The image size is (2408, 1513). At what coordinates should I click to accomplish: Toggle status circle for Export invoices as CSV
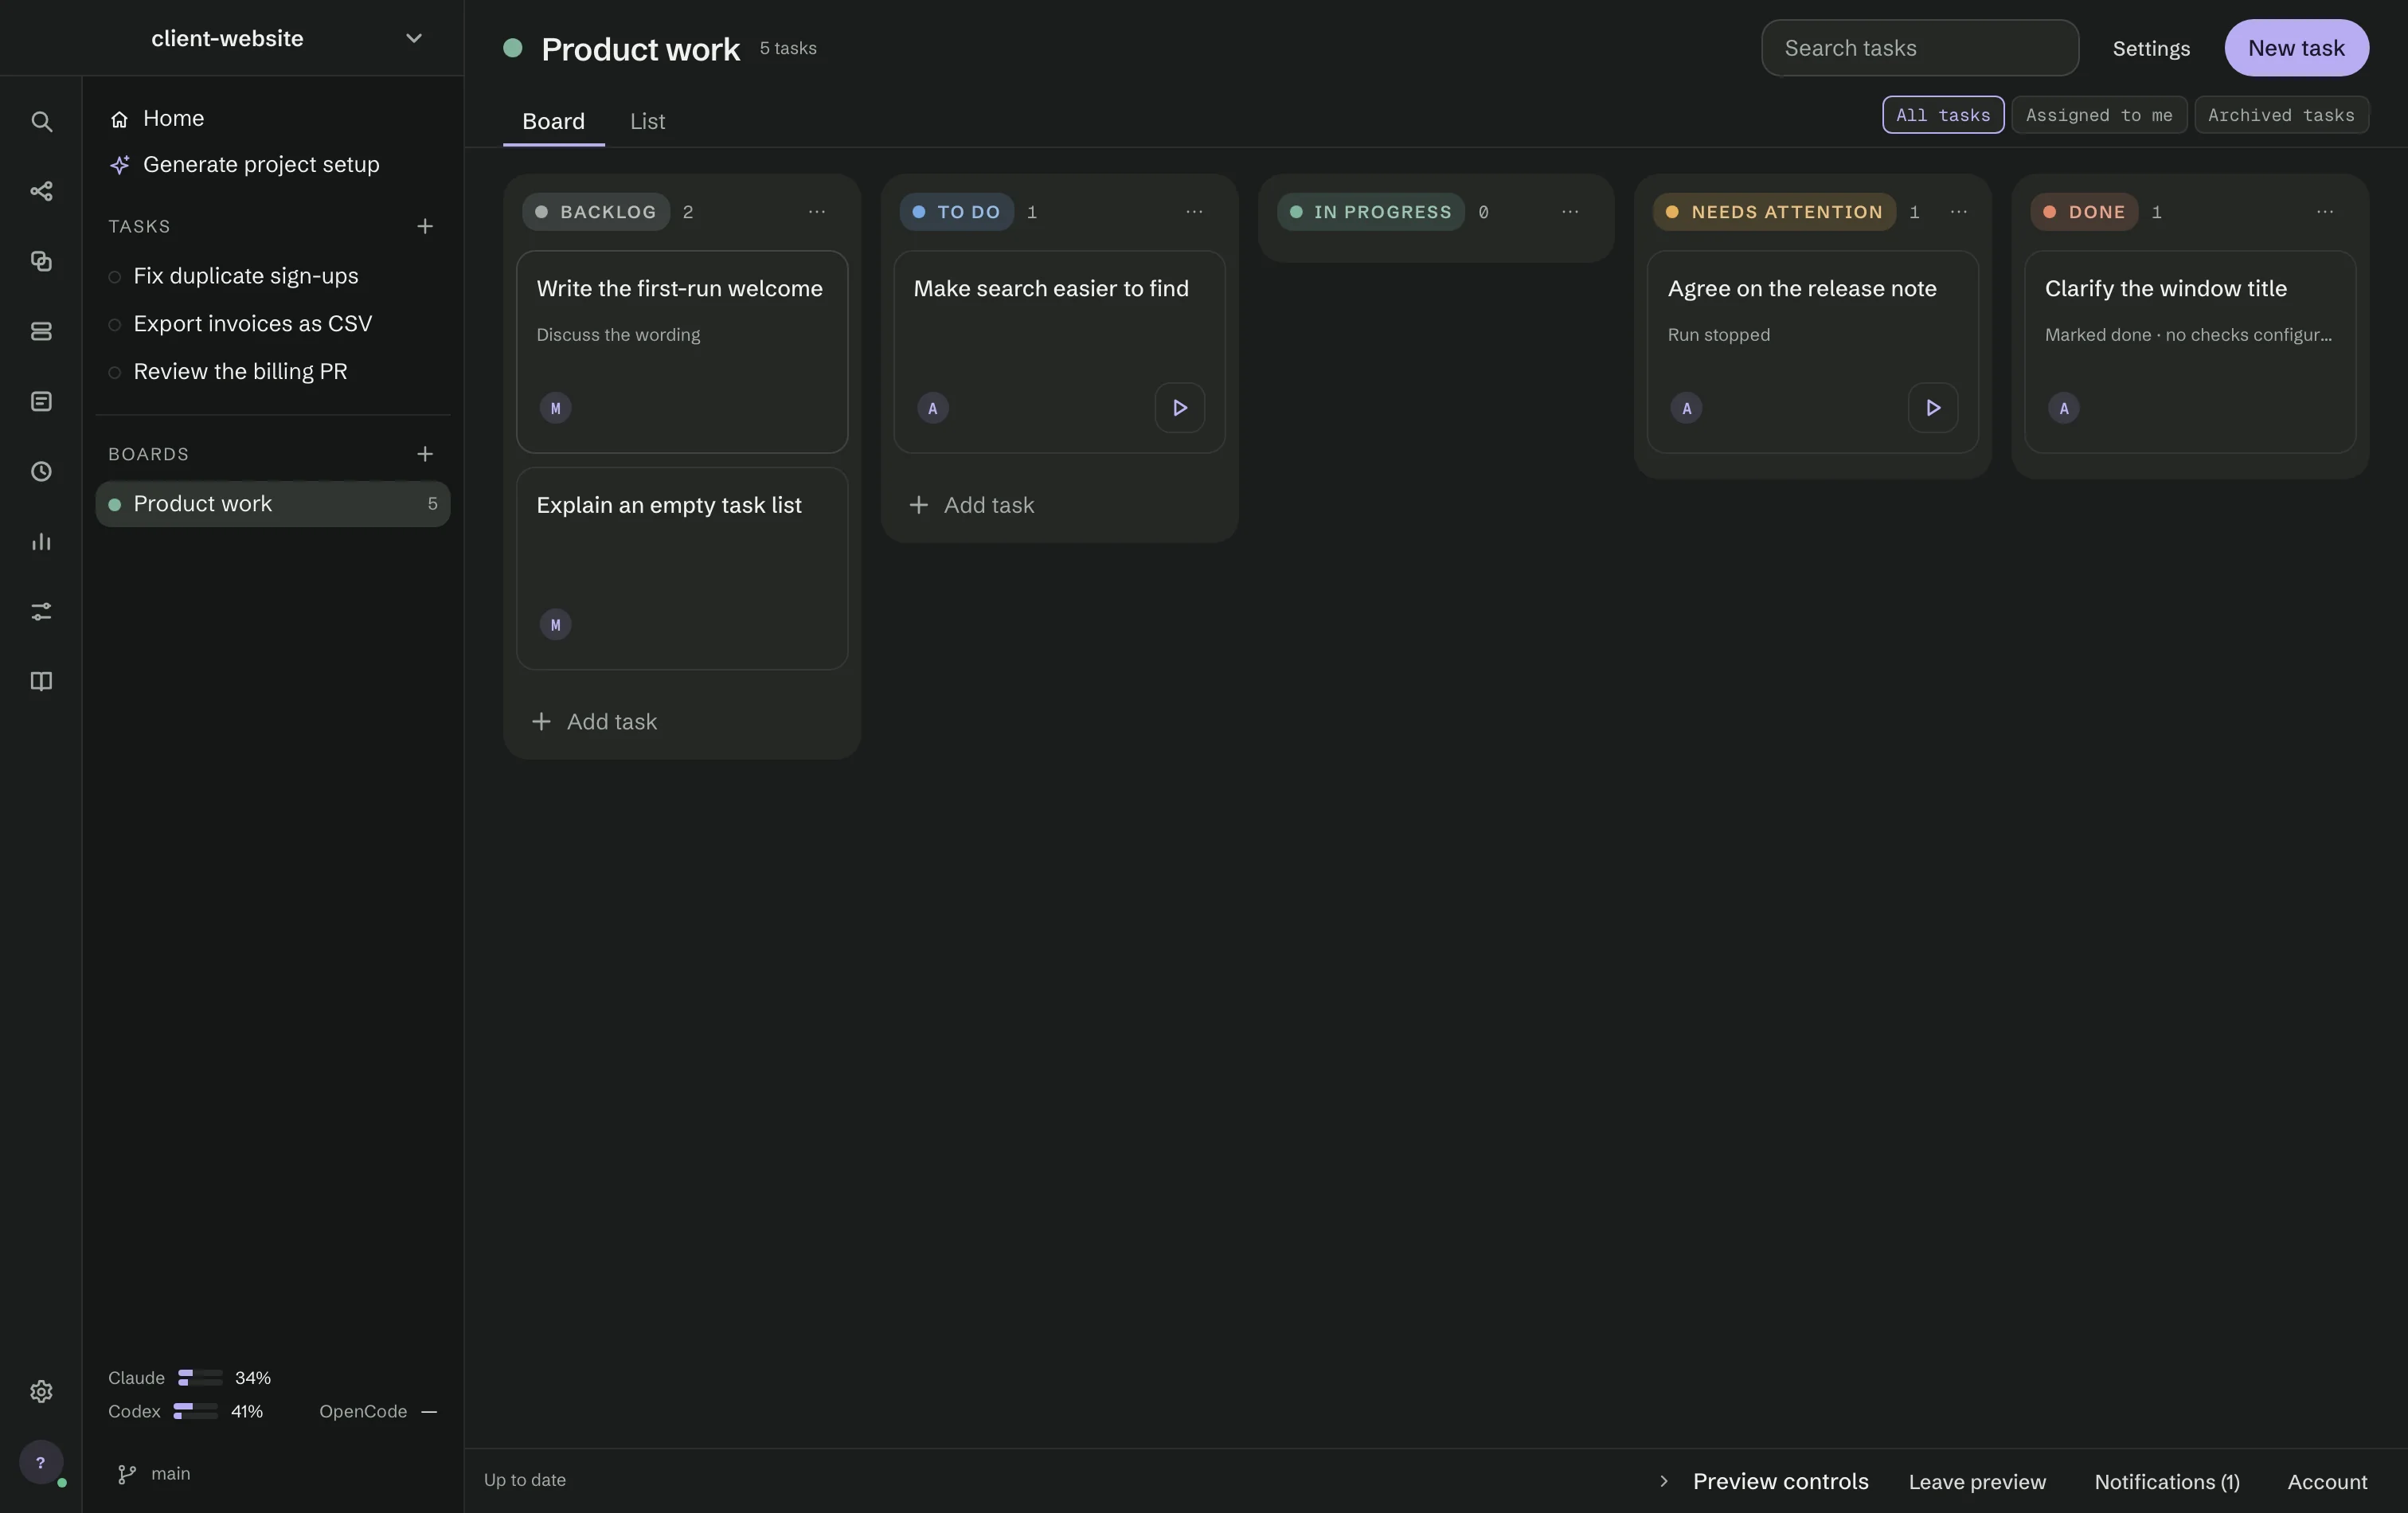114,325
